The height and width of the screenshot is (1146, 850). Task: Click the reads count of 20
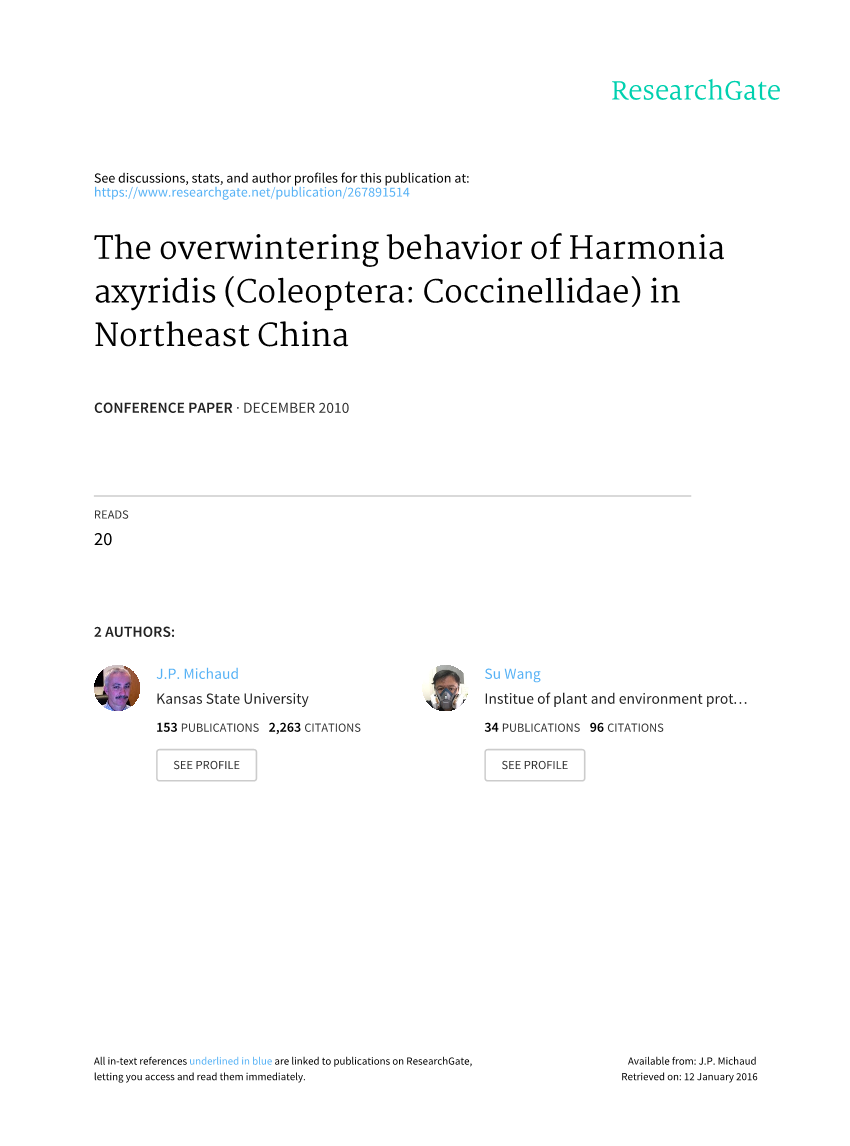(x=103, y=539)
